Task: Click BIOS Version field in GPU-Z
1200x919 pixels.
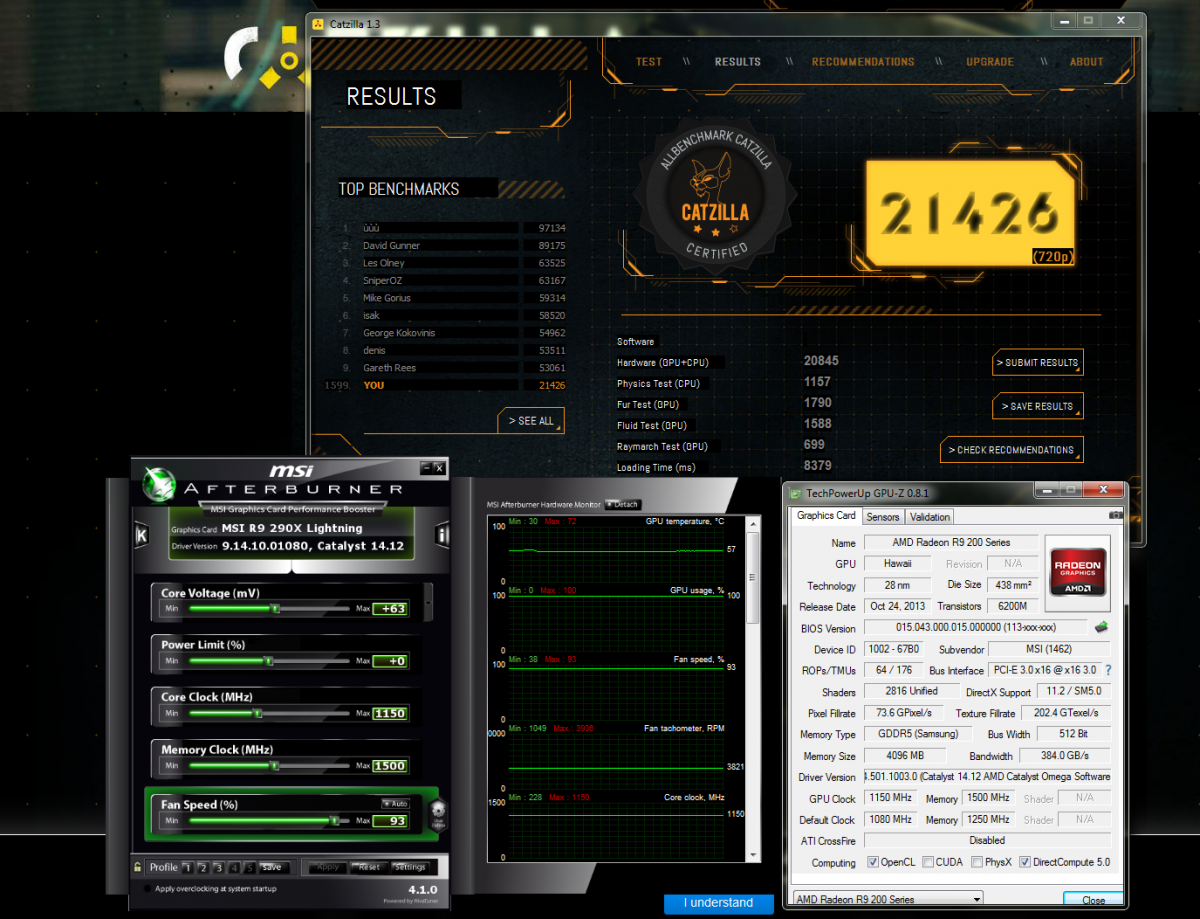Action: [x=976, y=628]
